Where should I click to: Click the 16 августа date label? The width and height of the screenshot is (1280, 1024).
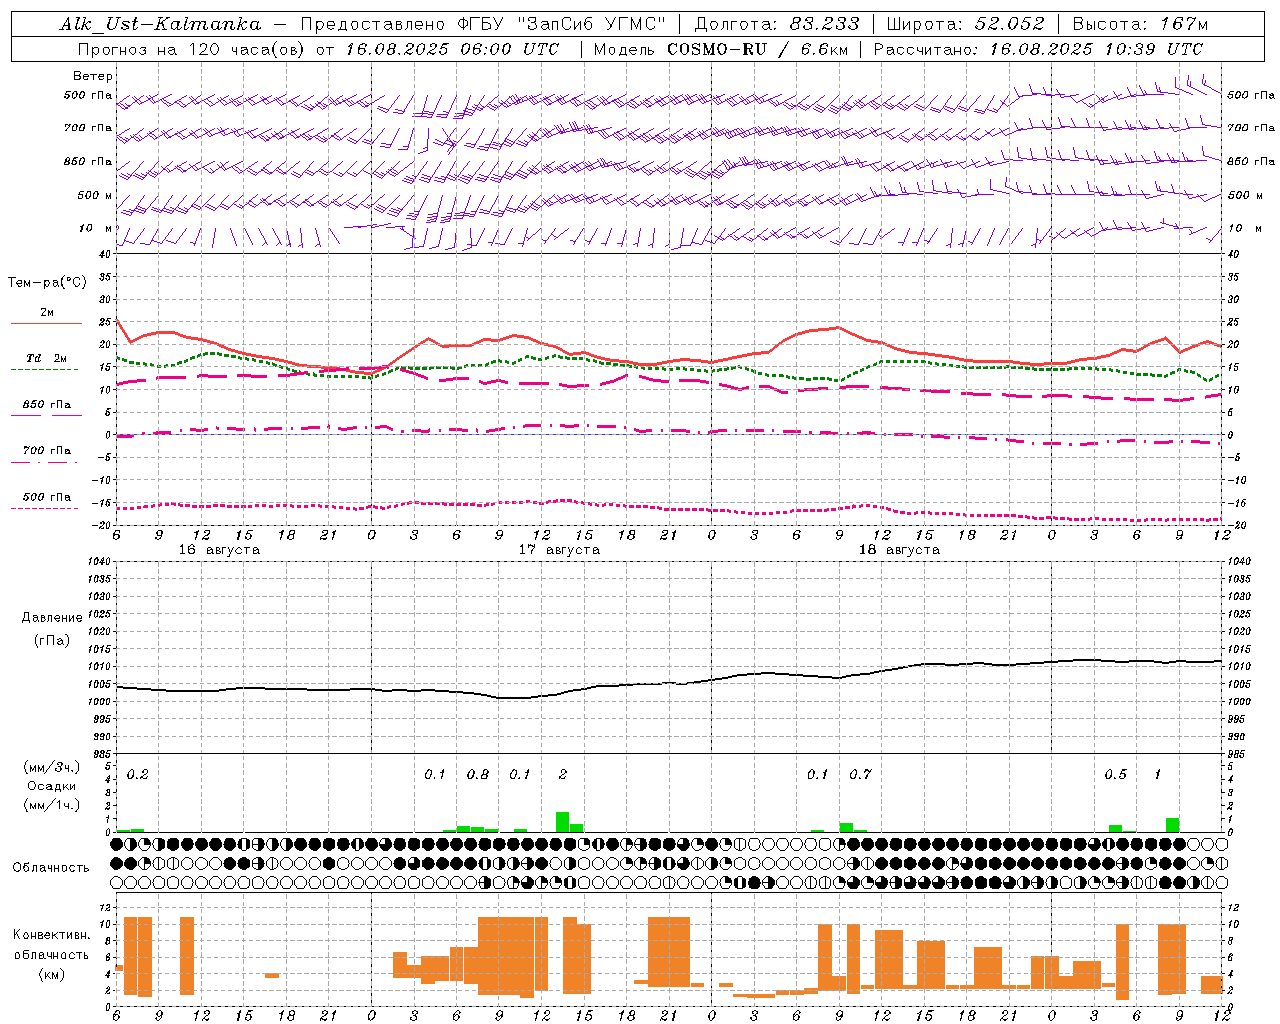(219, 550)
